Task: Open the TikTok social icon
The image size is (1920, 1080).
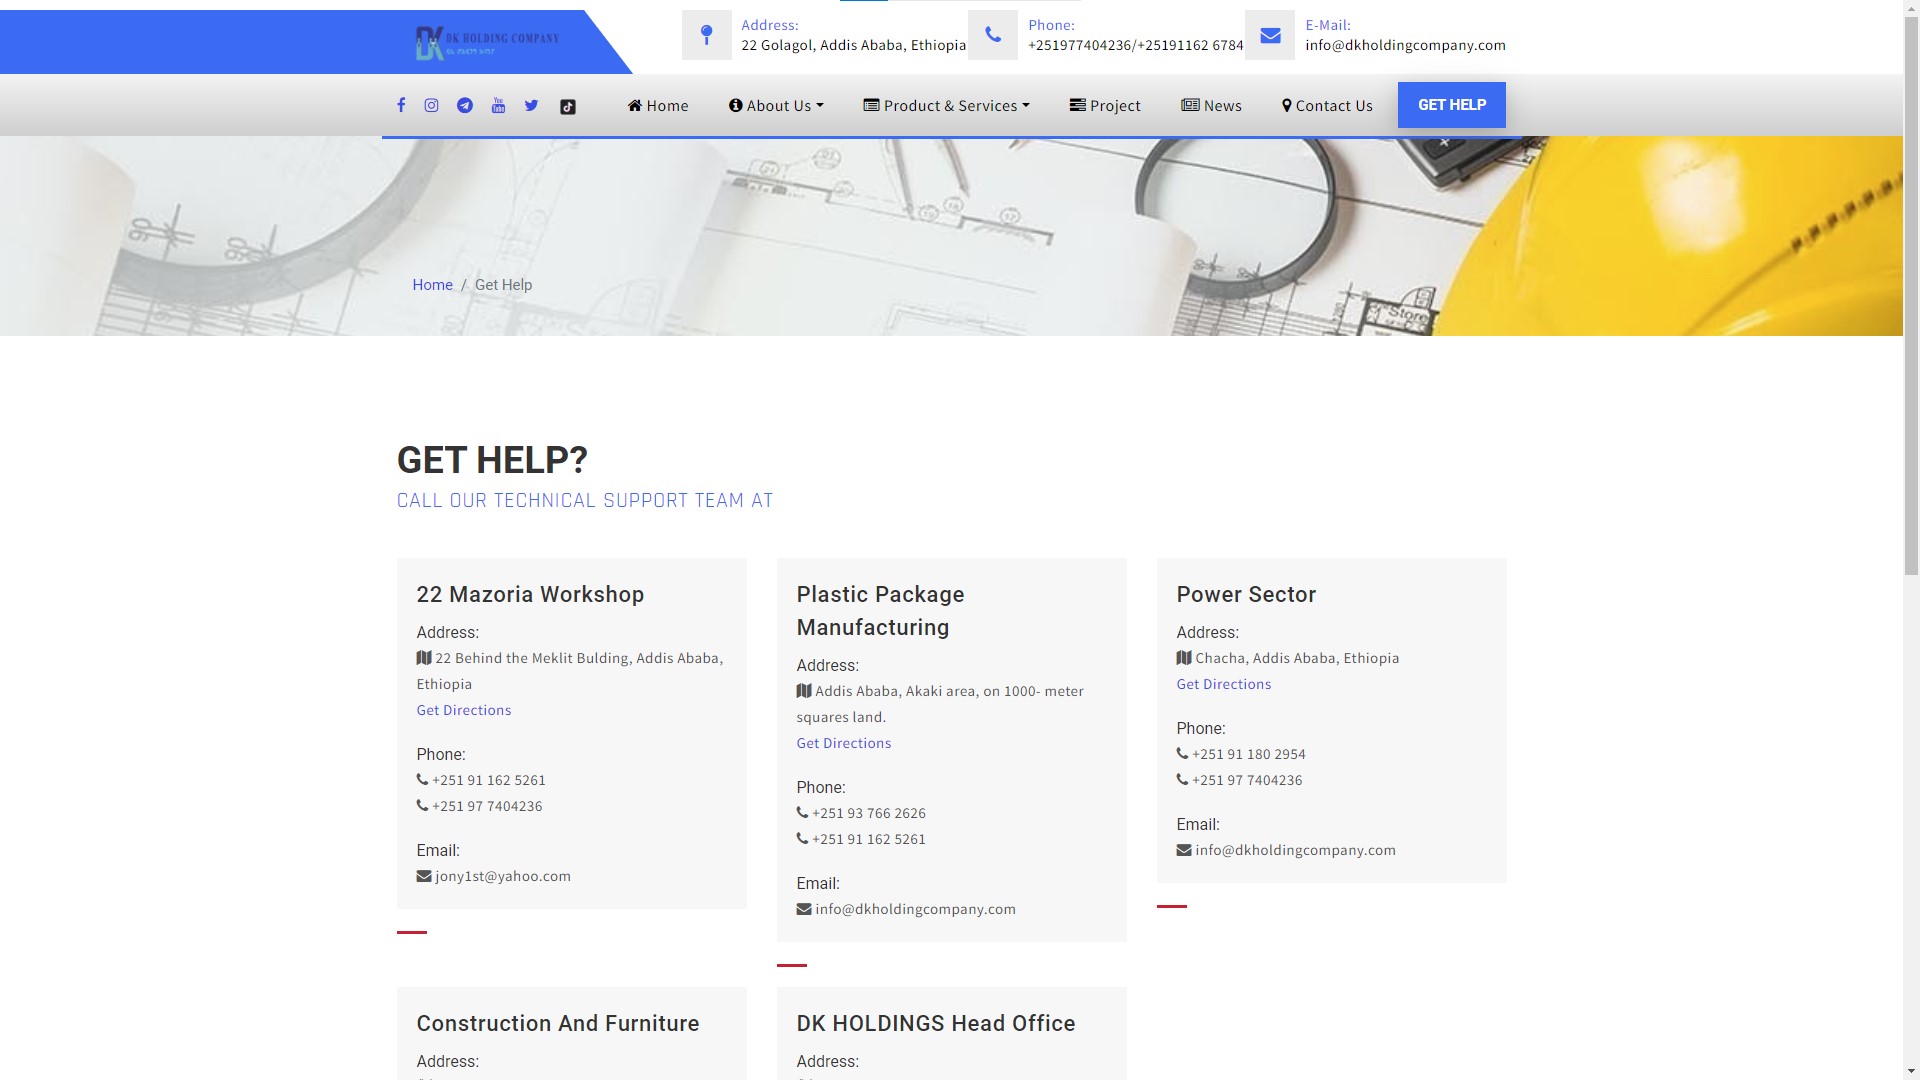Action: click(567, 107)
